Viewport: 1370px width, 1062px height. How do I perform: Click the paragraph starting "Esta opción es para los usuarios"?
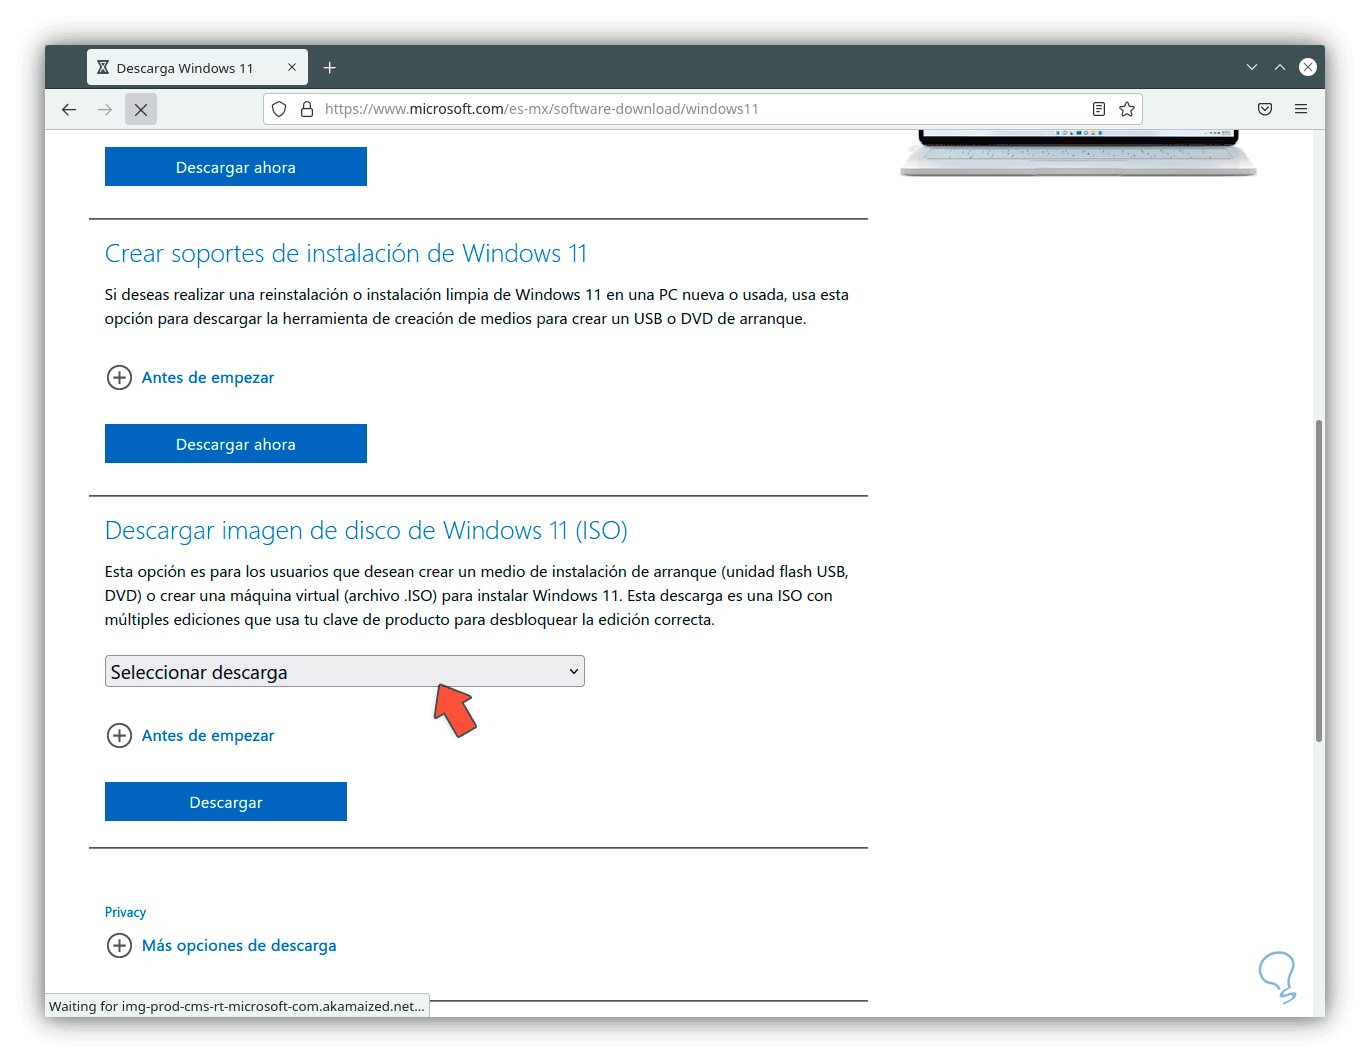477,596
